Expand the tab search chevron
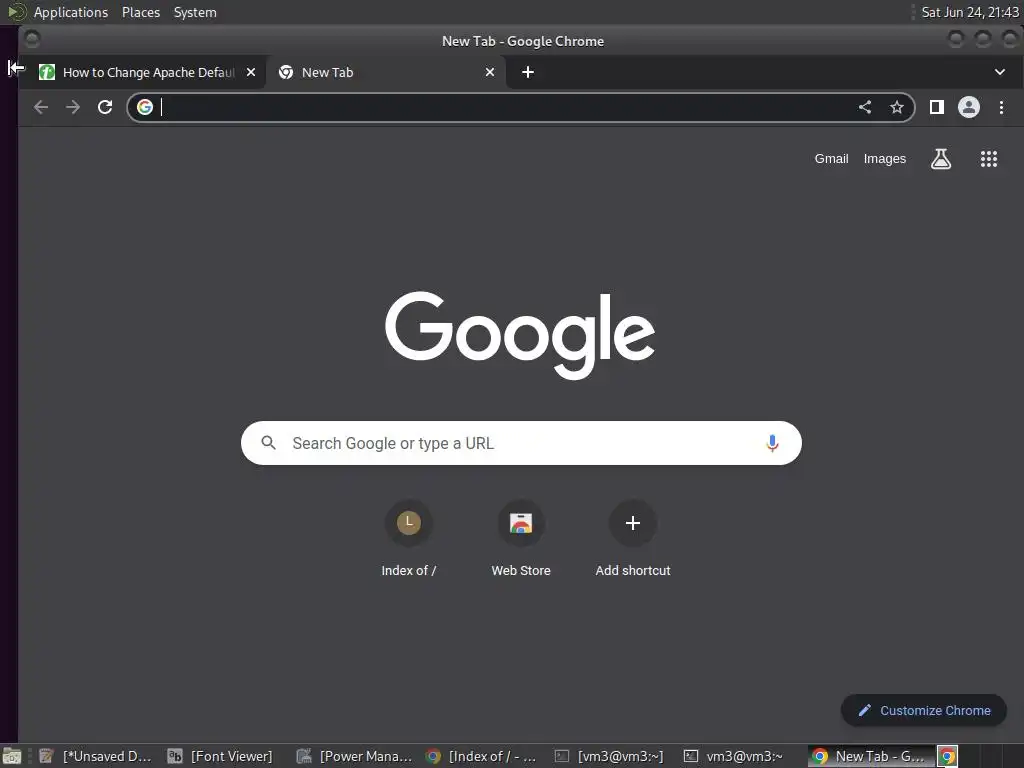 [x=1000, y=72]
